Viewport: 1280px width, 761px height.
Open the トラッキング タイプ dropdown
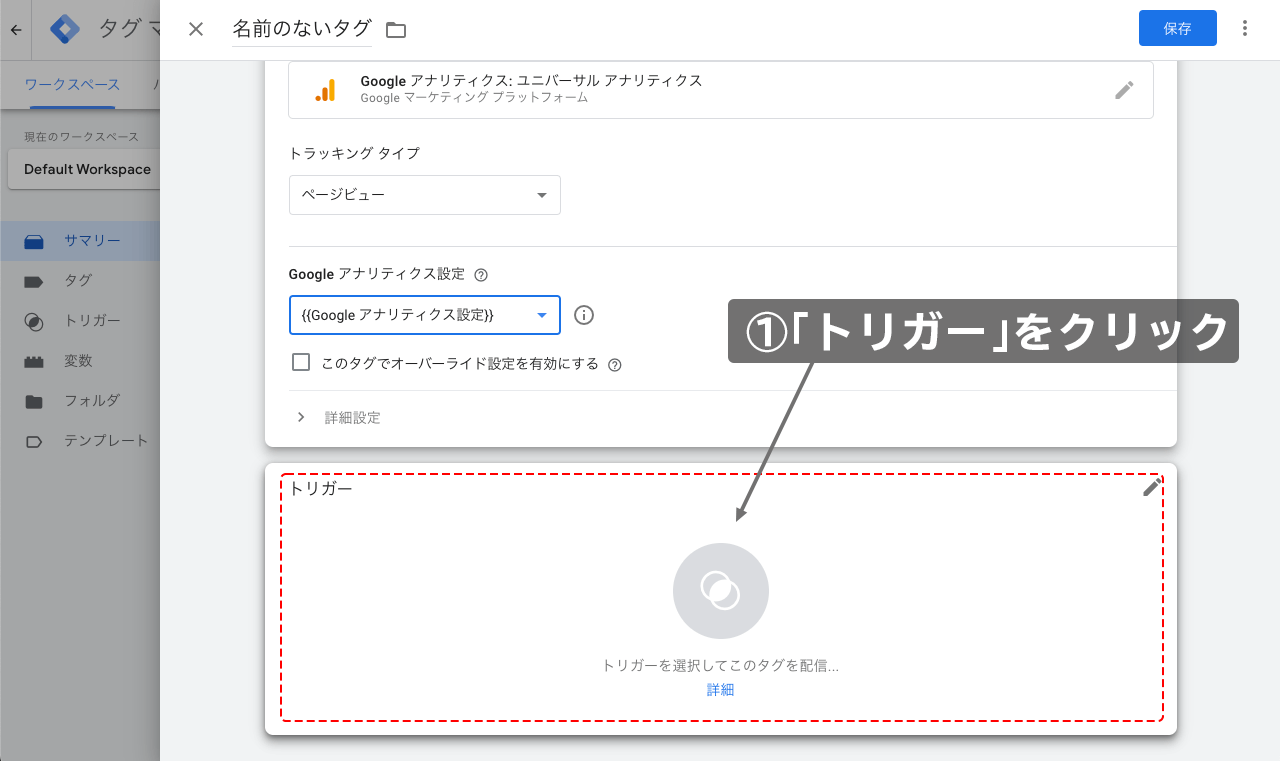[x=424, y=194]
